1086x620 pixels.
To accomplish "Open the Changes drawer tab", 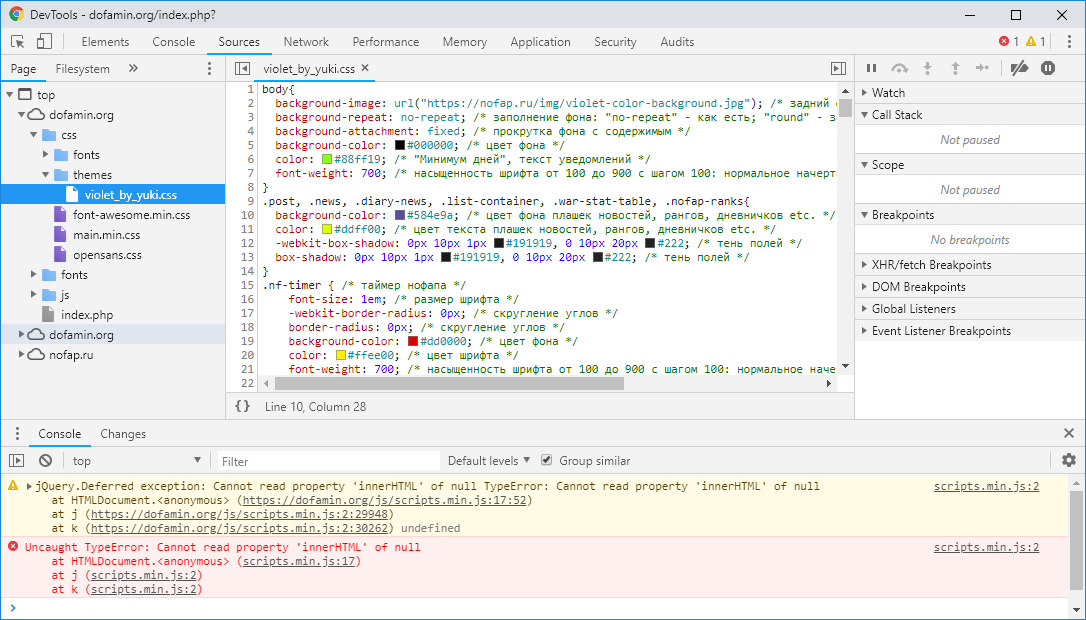I will click(123, 434).
